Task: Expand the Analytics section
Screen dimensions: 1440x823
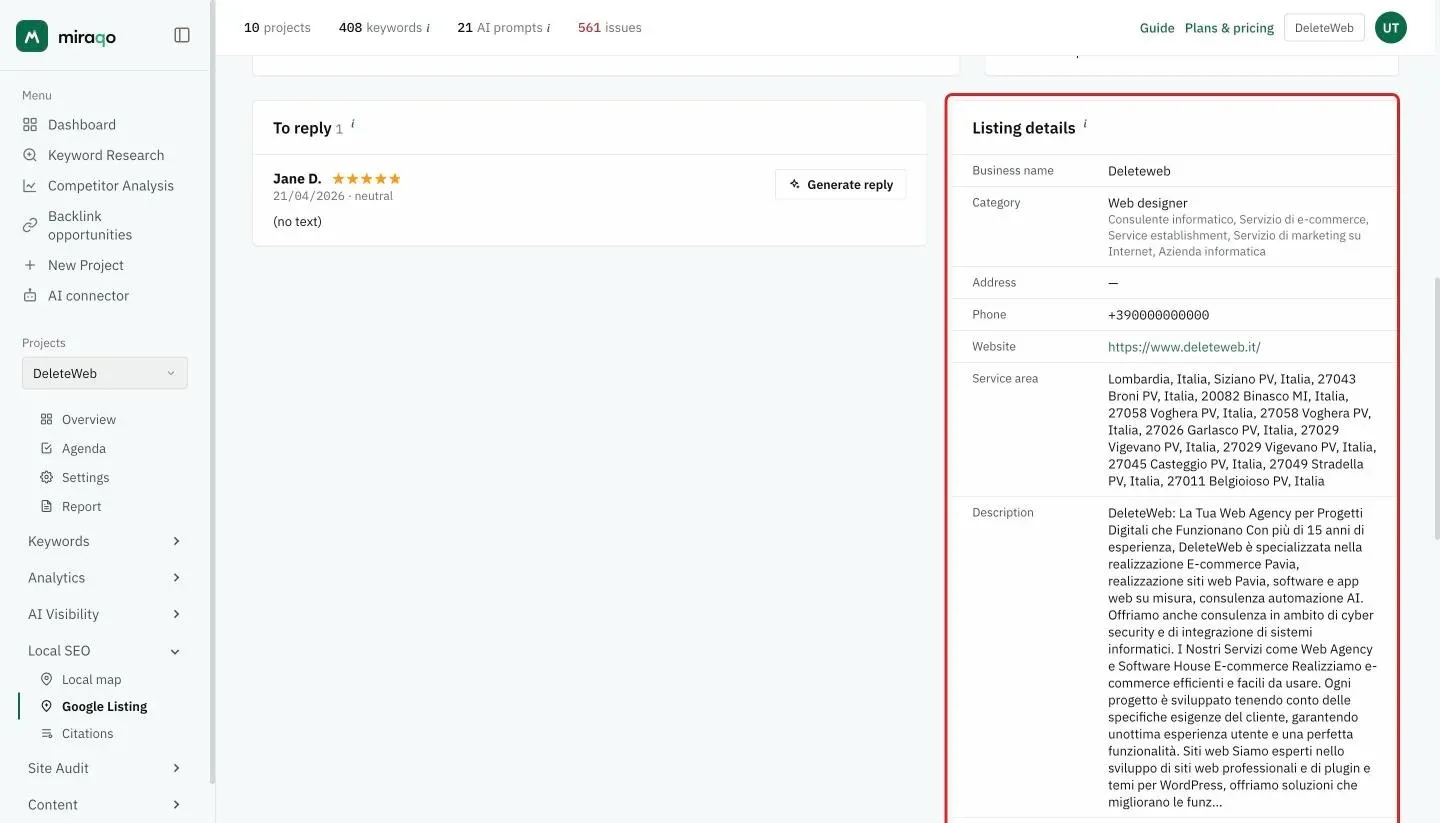Action: (105, 578)
